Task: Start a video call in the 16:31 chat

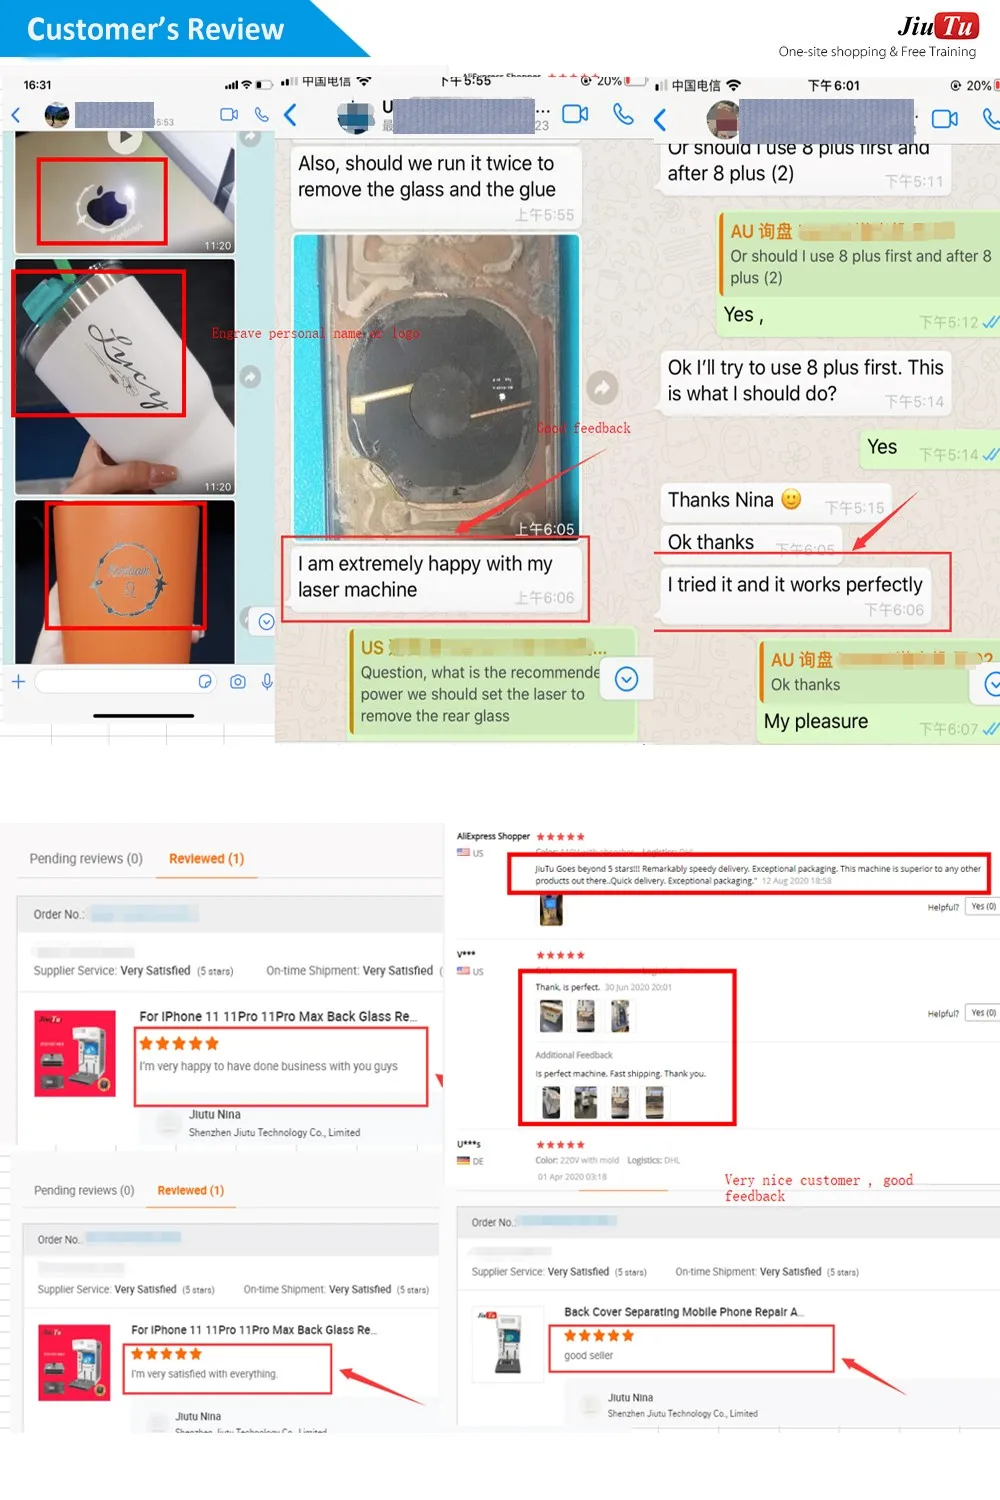Action: pos(229,115)
